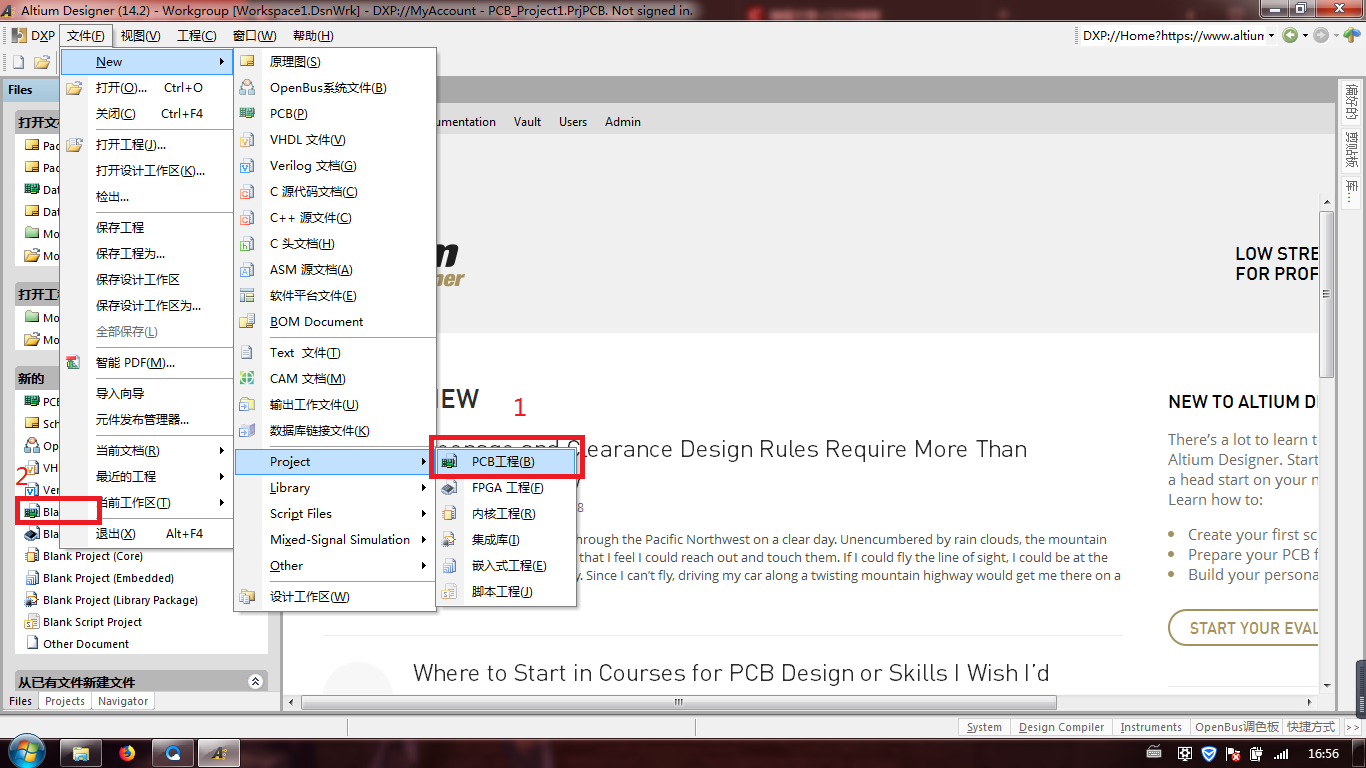Create a new VHDL 文件(V)

[x=335, y=140]
